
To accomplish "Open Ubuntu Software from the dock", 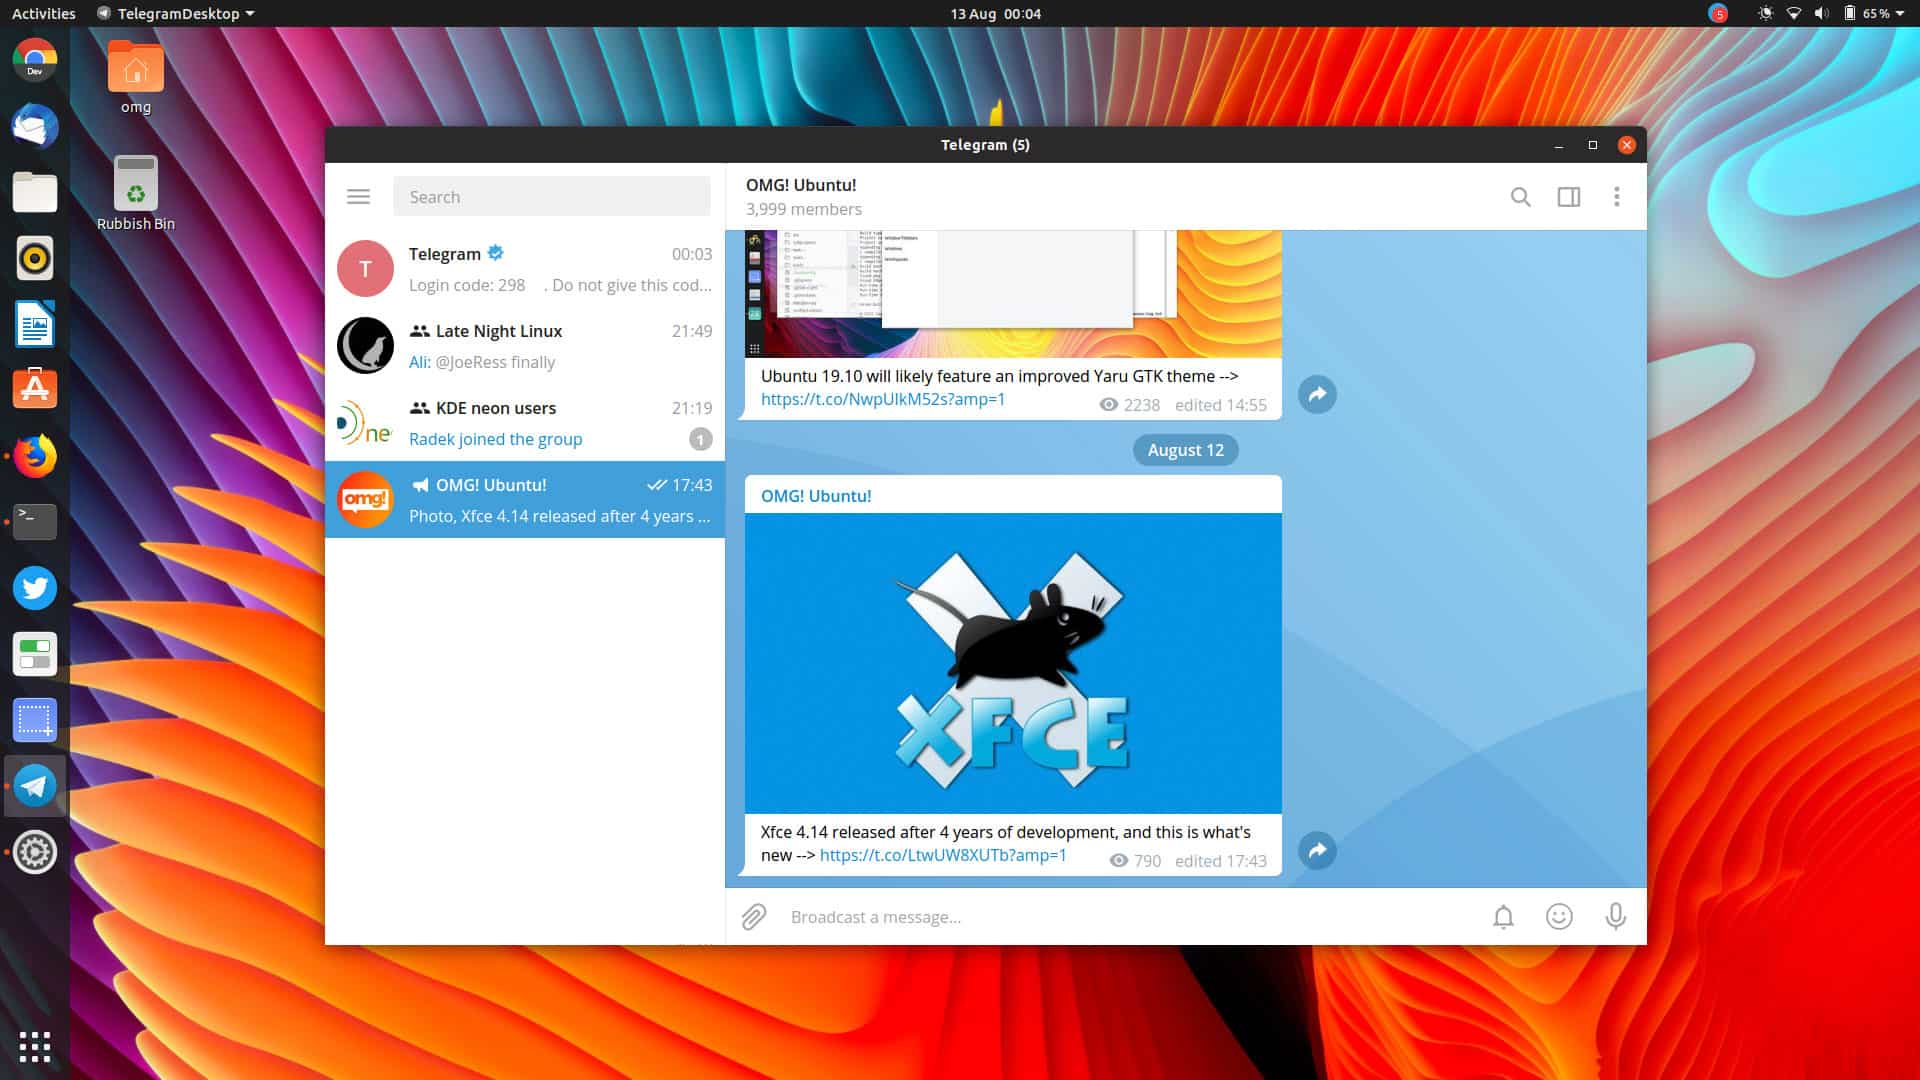I will [x=35, y=390].
